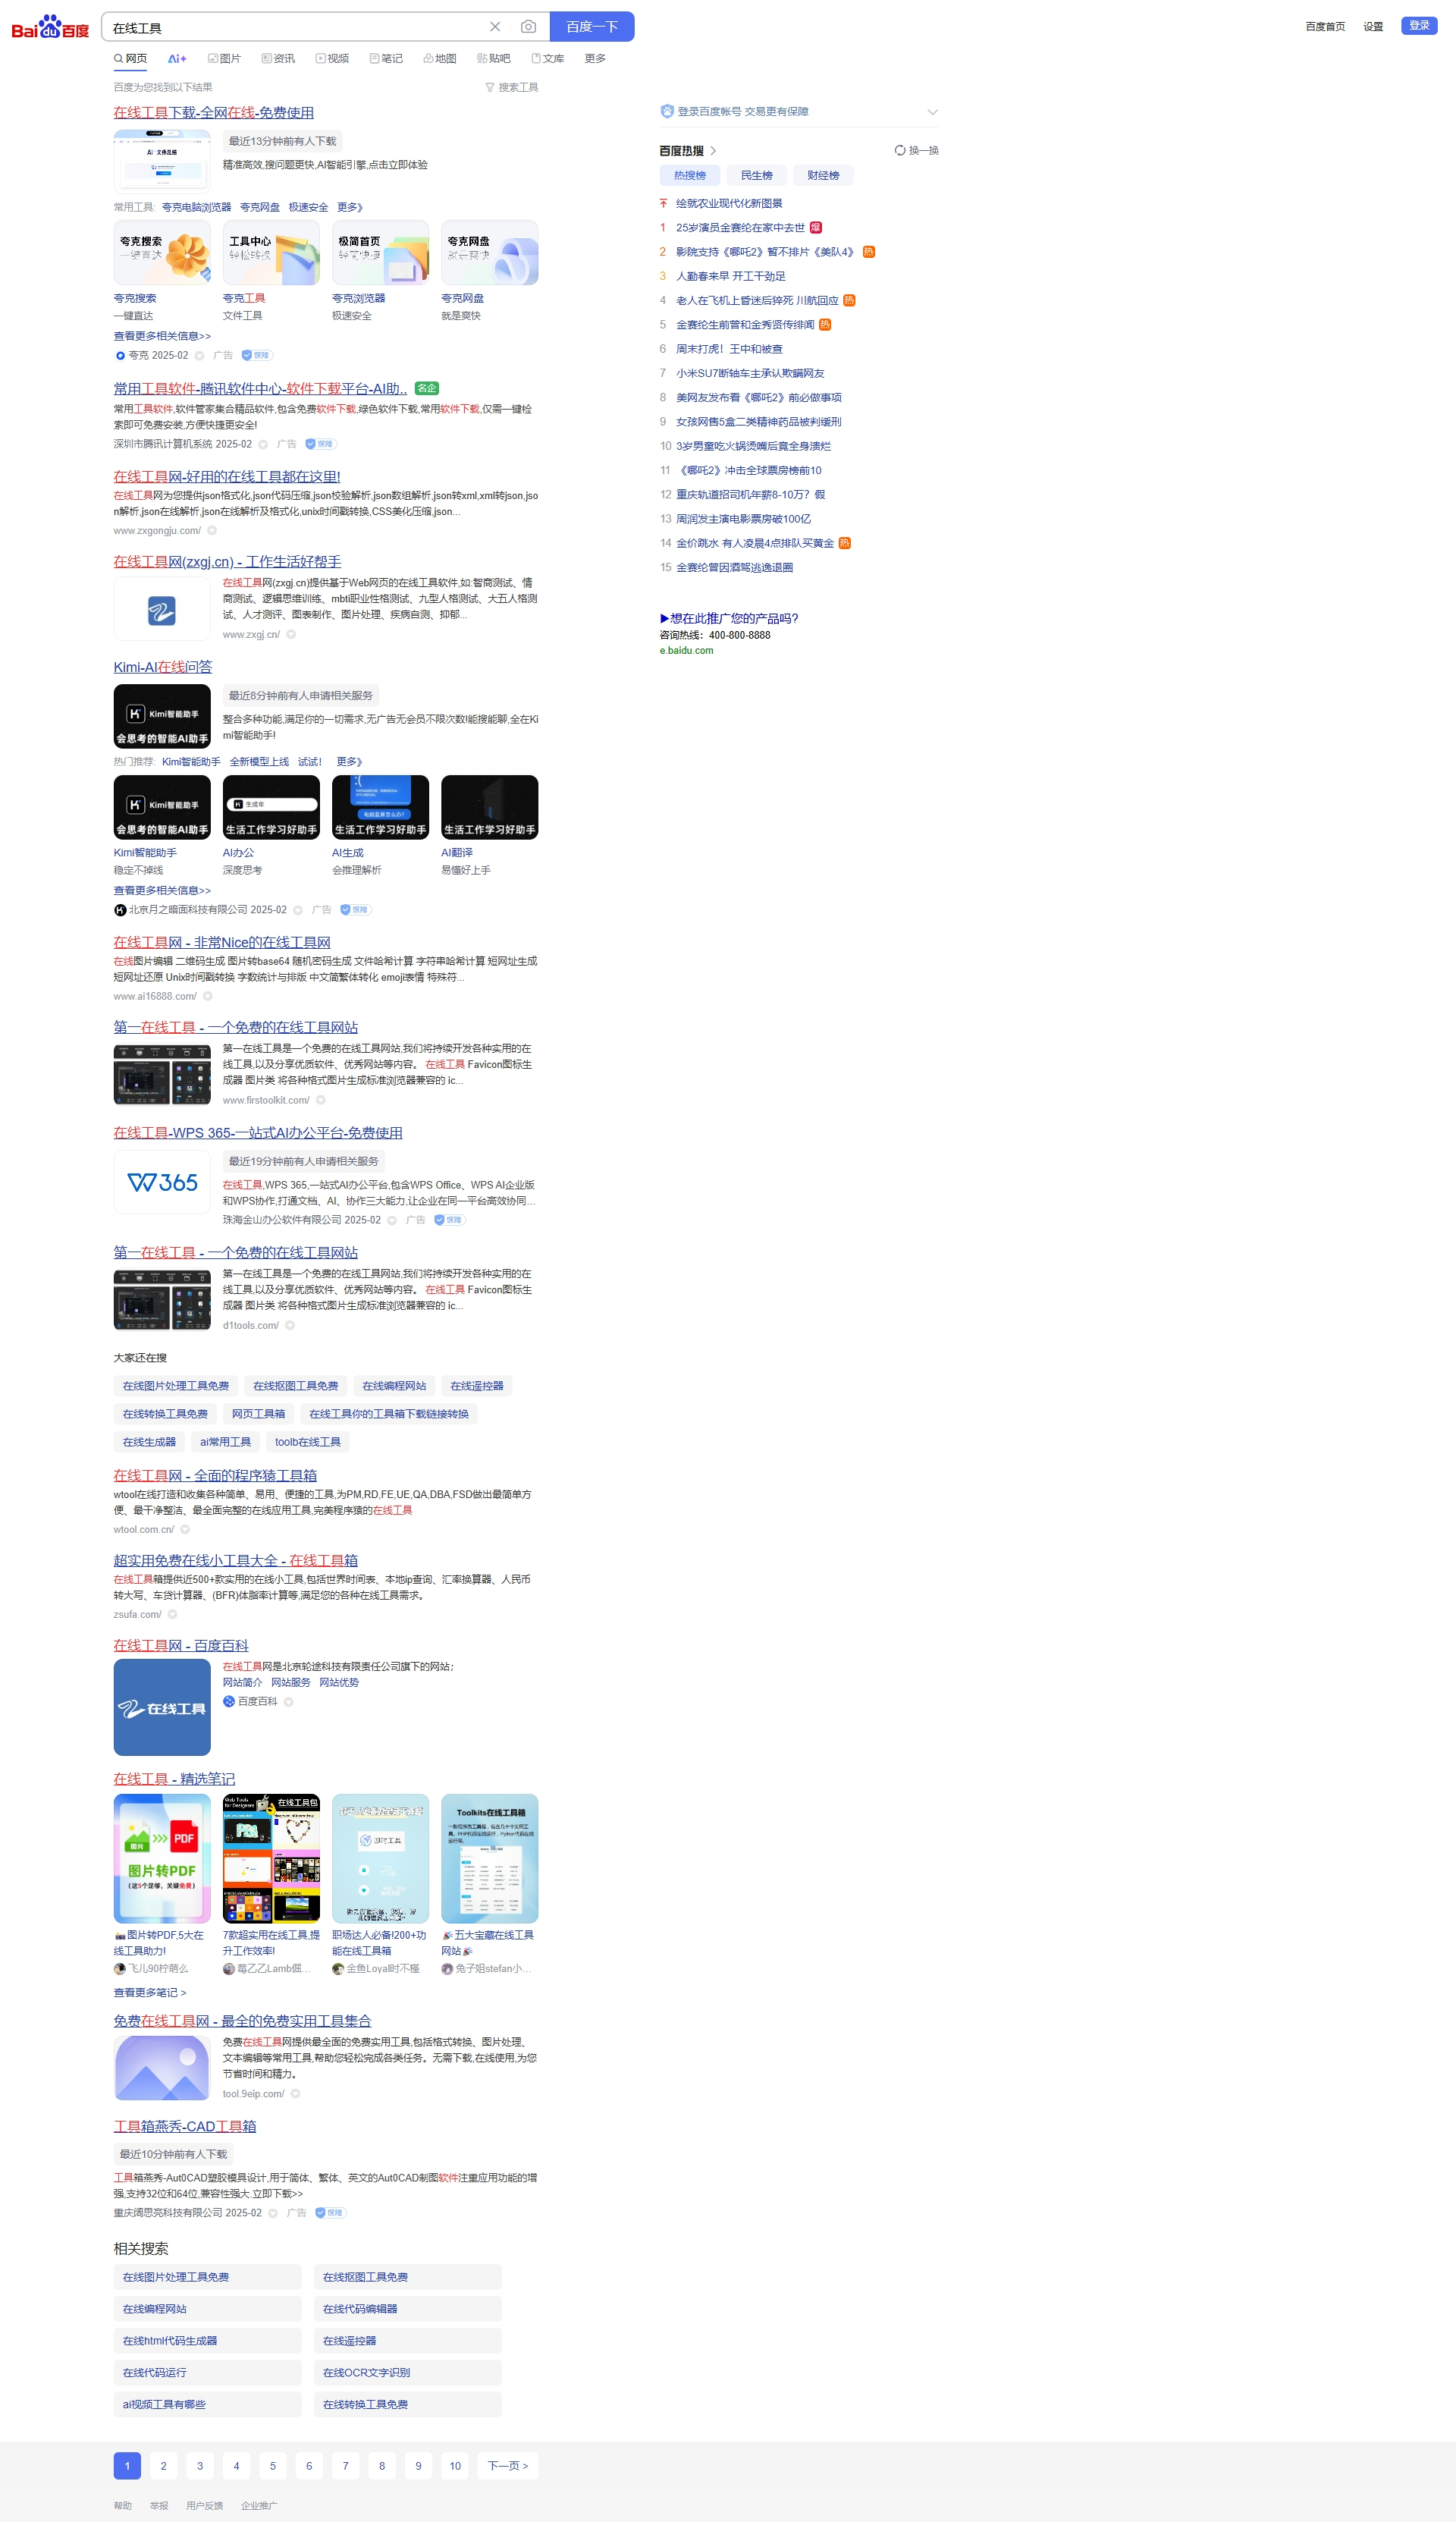Switch to the 视频 tab
Image resolution: width=1456 pixels, height=2522 pixels.
coord(332,59)
